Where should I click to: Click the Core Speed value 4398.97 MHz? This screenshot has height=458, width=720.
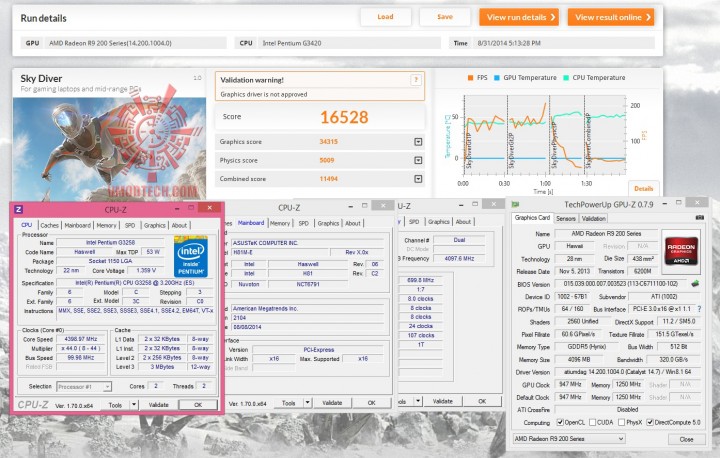coord(80,339)
